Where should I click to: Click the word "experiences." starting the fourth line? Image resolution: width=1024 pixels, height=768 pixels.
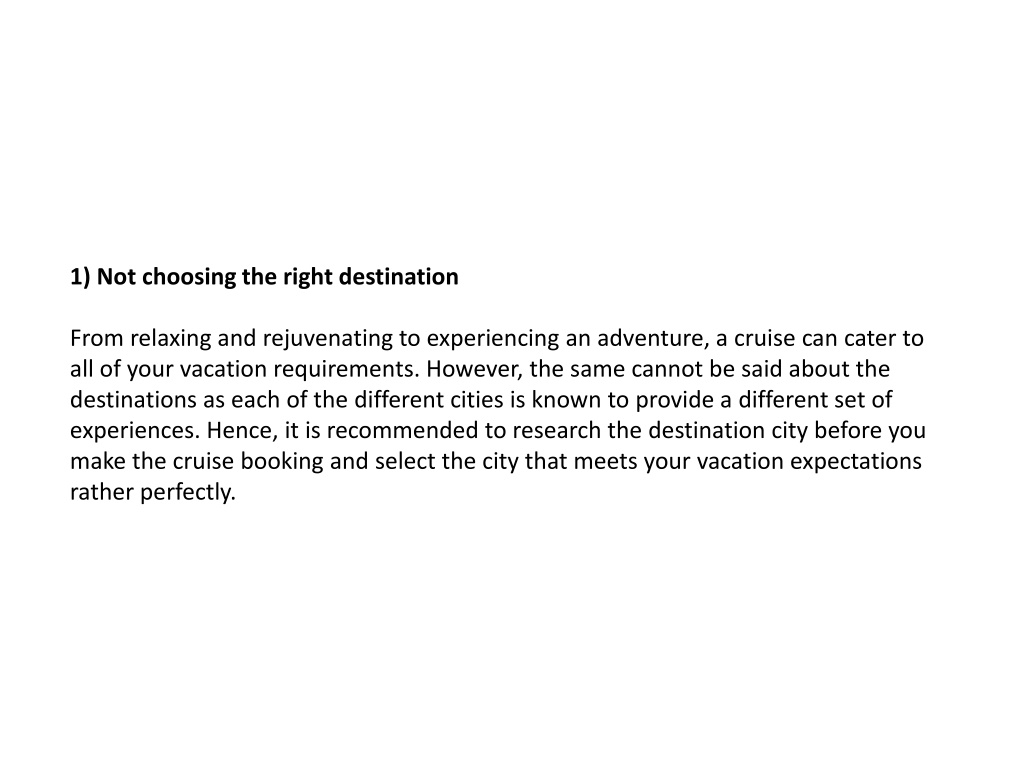click(x=135, y=431)
